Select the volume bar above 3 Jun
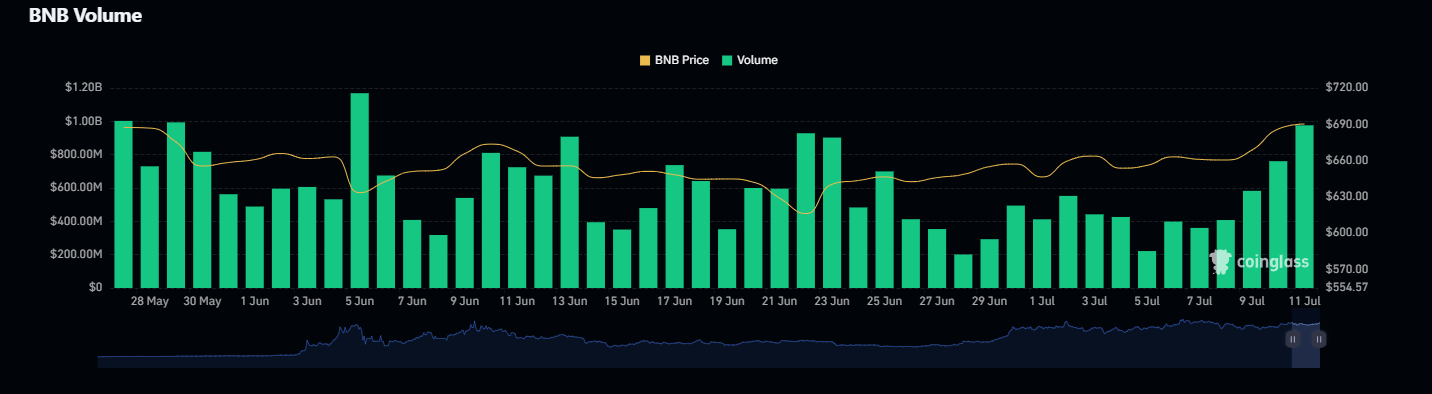The height and width of the screenshot is (394, 1432). click(x=307, y=237)
